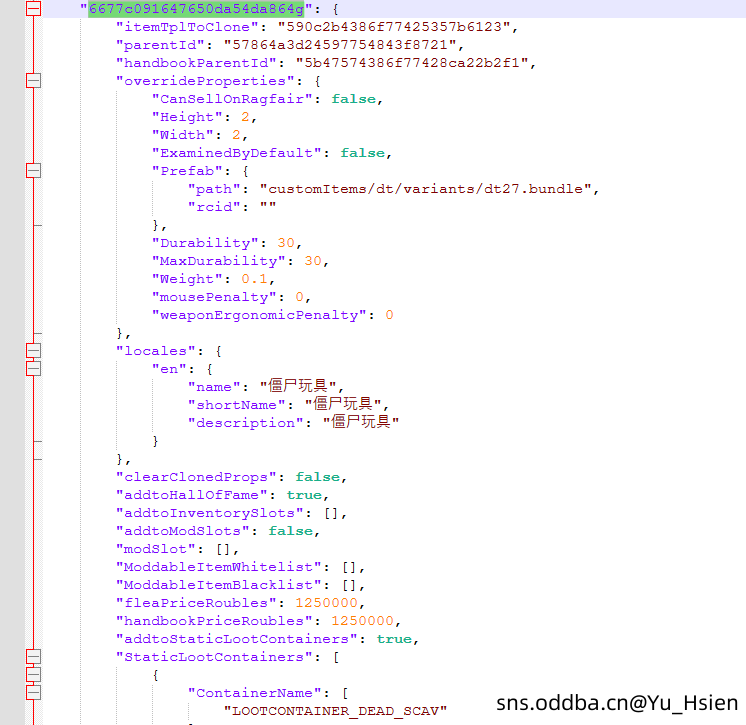This screenshot has width=746, height=725.
Task: Fold the ContainerName array block
Action: coord(33,693)
